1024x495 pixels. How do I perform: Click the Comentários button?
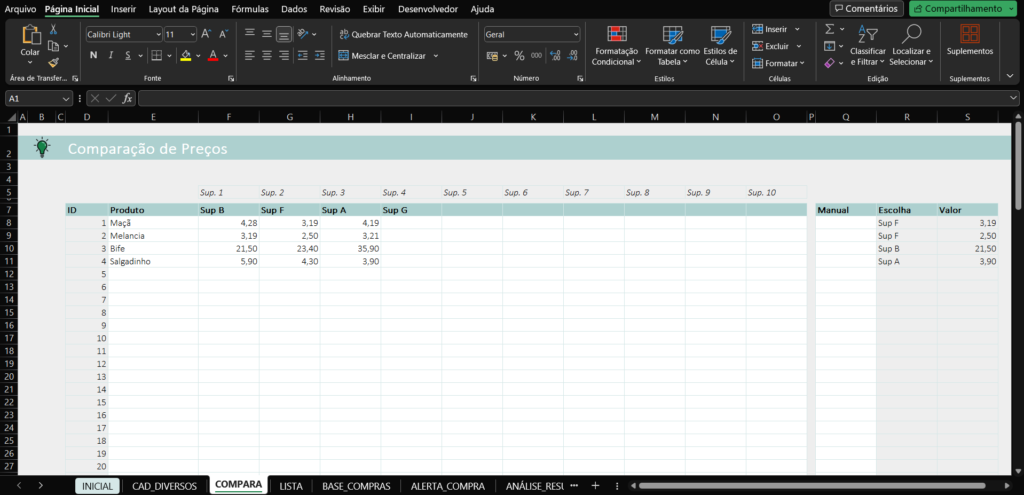coord(865,9)
